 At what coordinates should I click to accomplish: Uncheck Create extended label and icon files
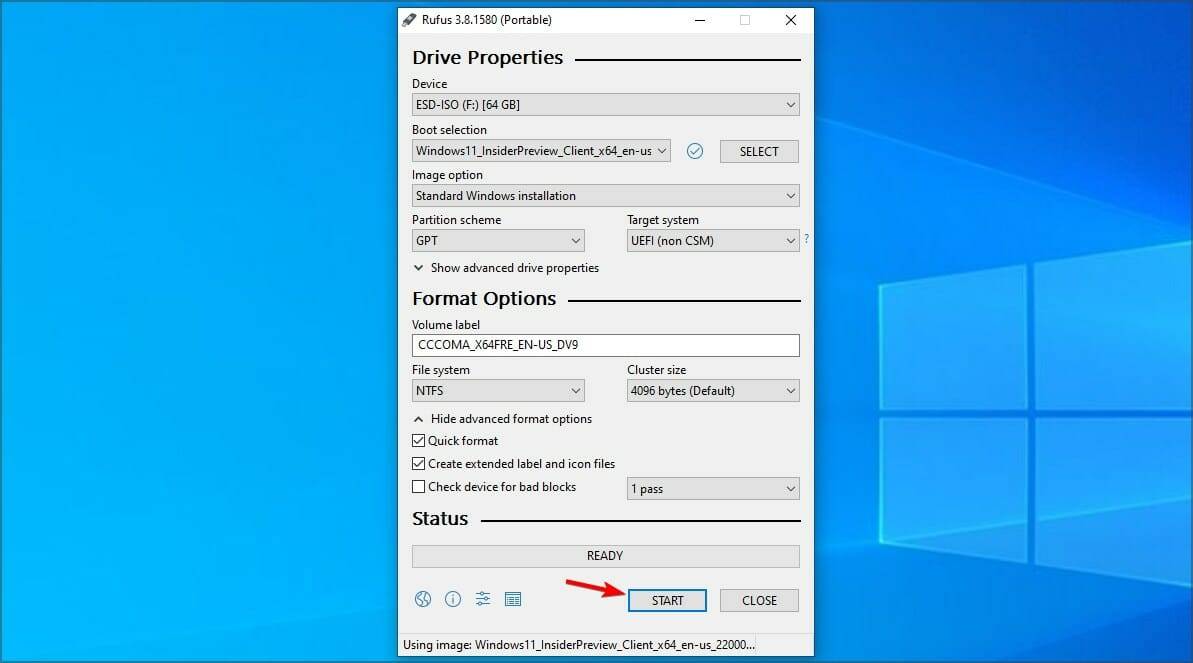click(419, 463)
